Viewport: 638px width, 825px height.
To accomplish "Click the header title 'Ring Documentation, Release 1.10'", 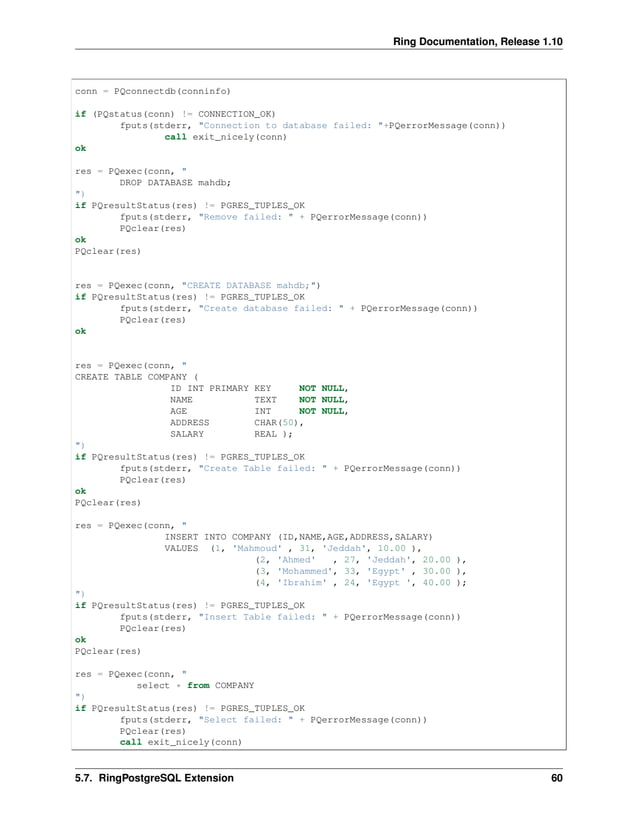I will pos(478,42).
